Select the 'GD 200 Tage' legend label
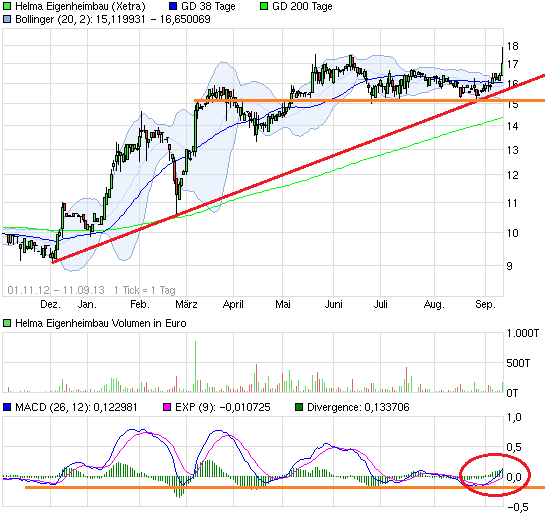This screenshot has height=515, width=545. (302, 6)
